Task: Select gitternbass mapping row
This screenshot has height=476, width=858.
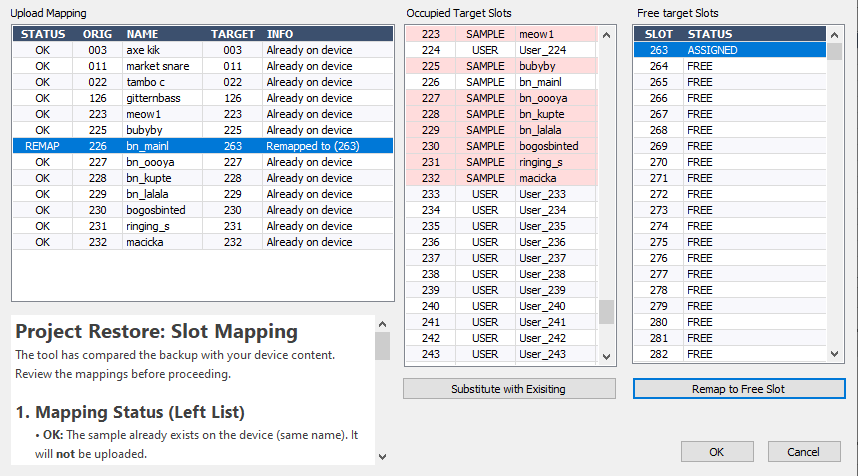Action: [x=202, y=98]
